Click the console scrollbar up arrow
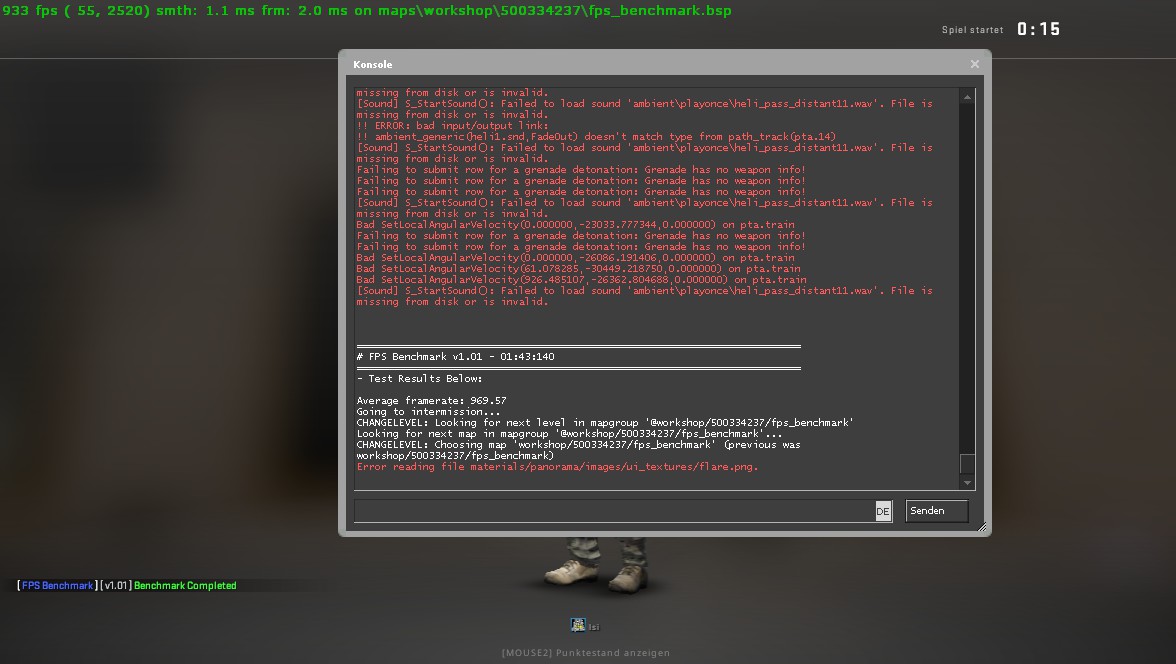 click(967, 97)
